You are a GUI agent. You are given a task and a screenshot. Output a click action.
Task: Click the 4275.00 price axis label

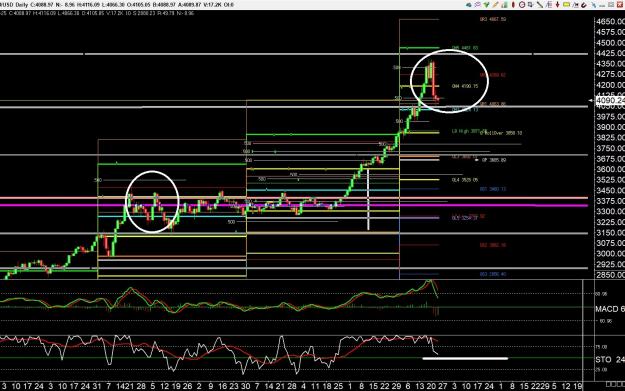tap(610, 74)
